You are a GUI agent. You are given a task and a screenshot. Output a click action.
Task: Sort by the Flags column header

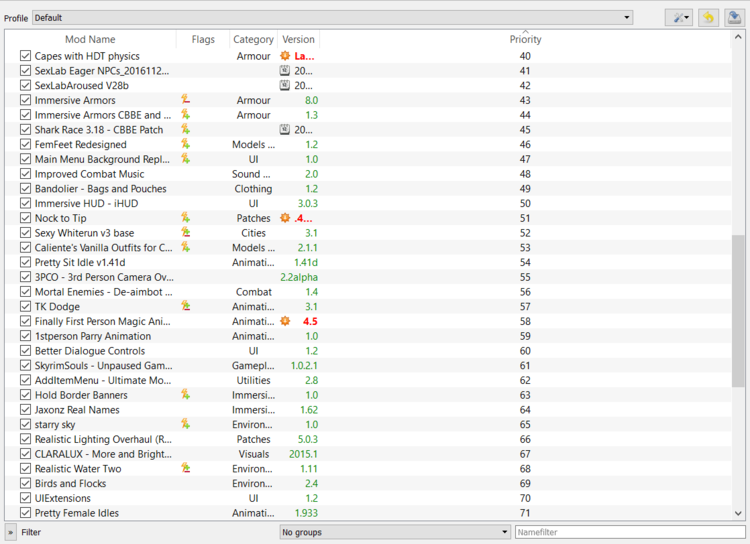click(203, 39)
